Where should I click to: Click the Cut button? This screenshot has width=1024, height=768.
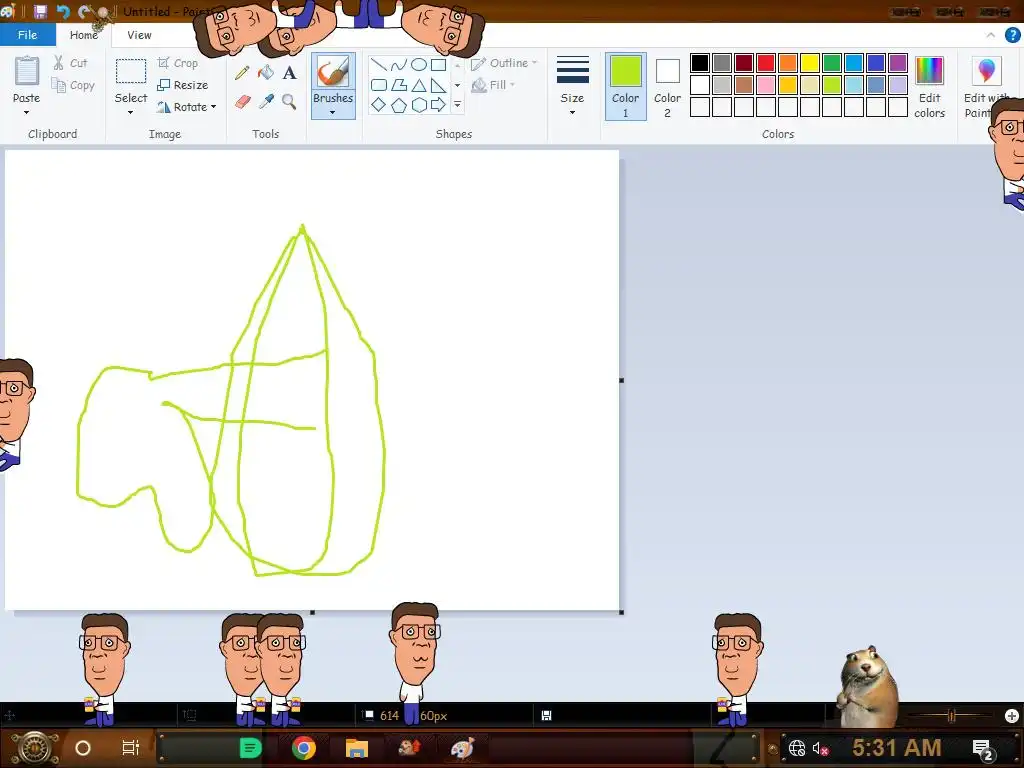(70, 63)
